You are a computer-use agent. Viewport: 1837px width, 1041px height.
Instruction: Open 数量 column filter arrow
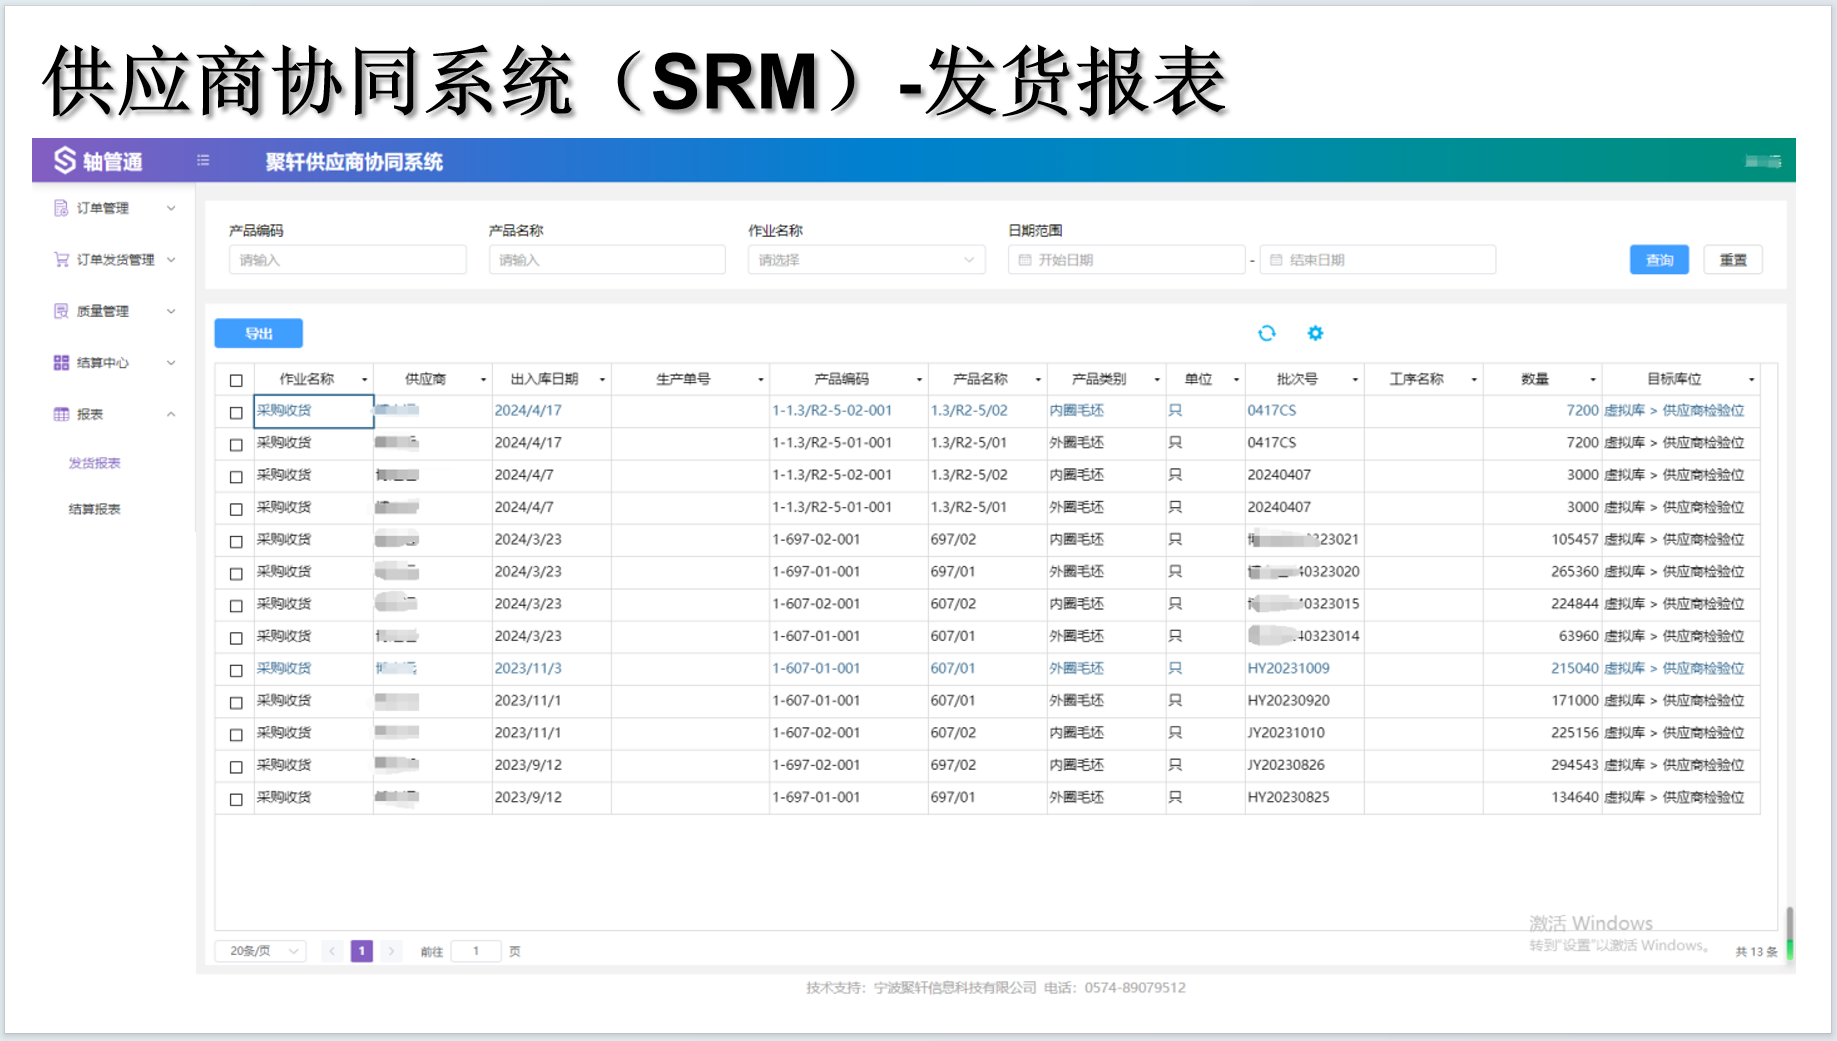click(1593, 380)
